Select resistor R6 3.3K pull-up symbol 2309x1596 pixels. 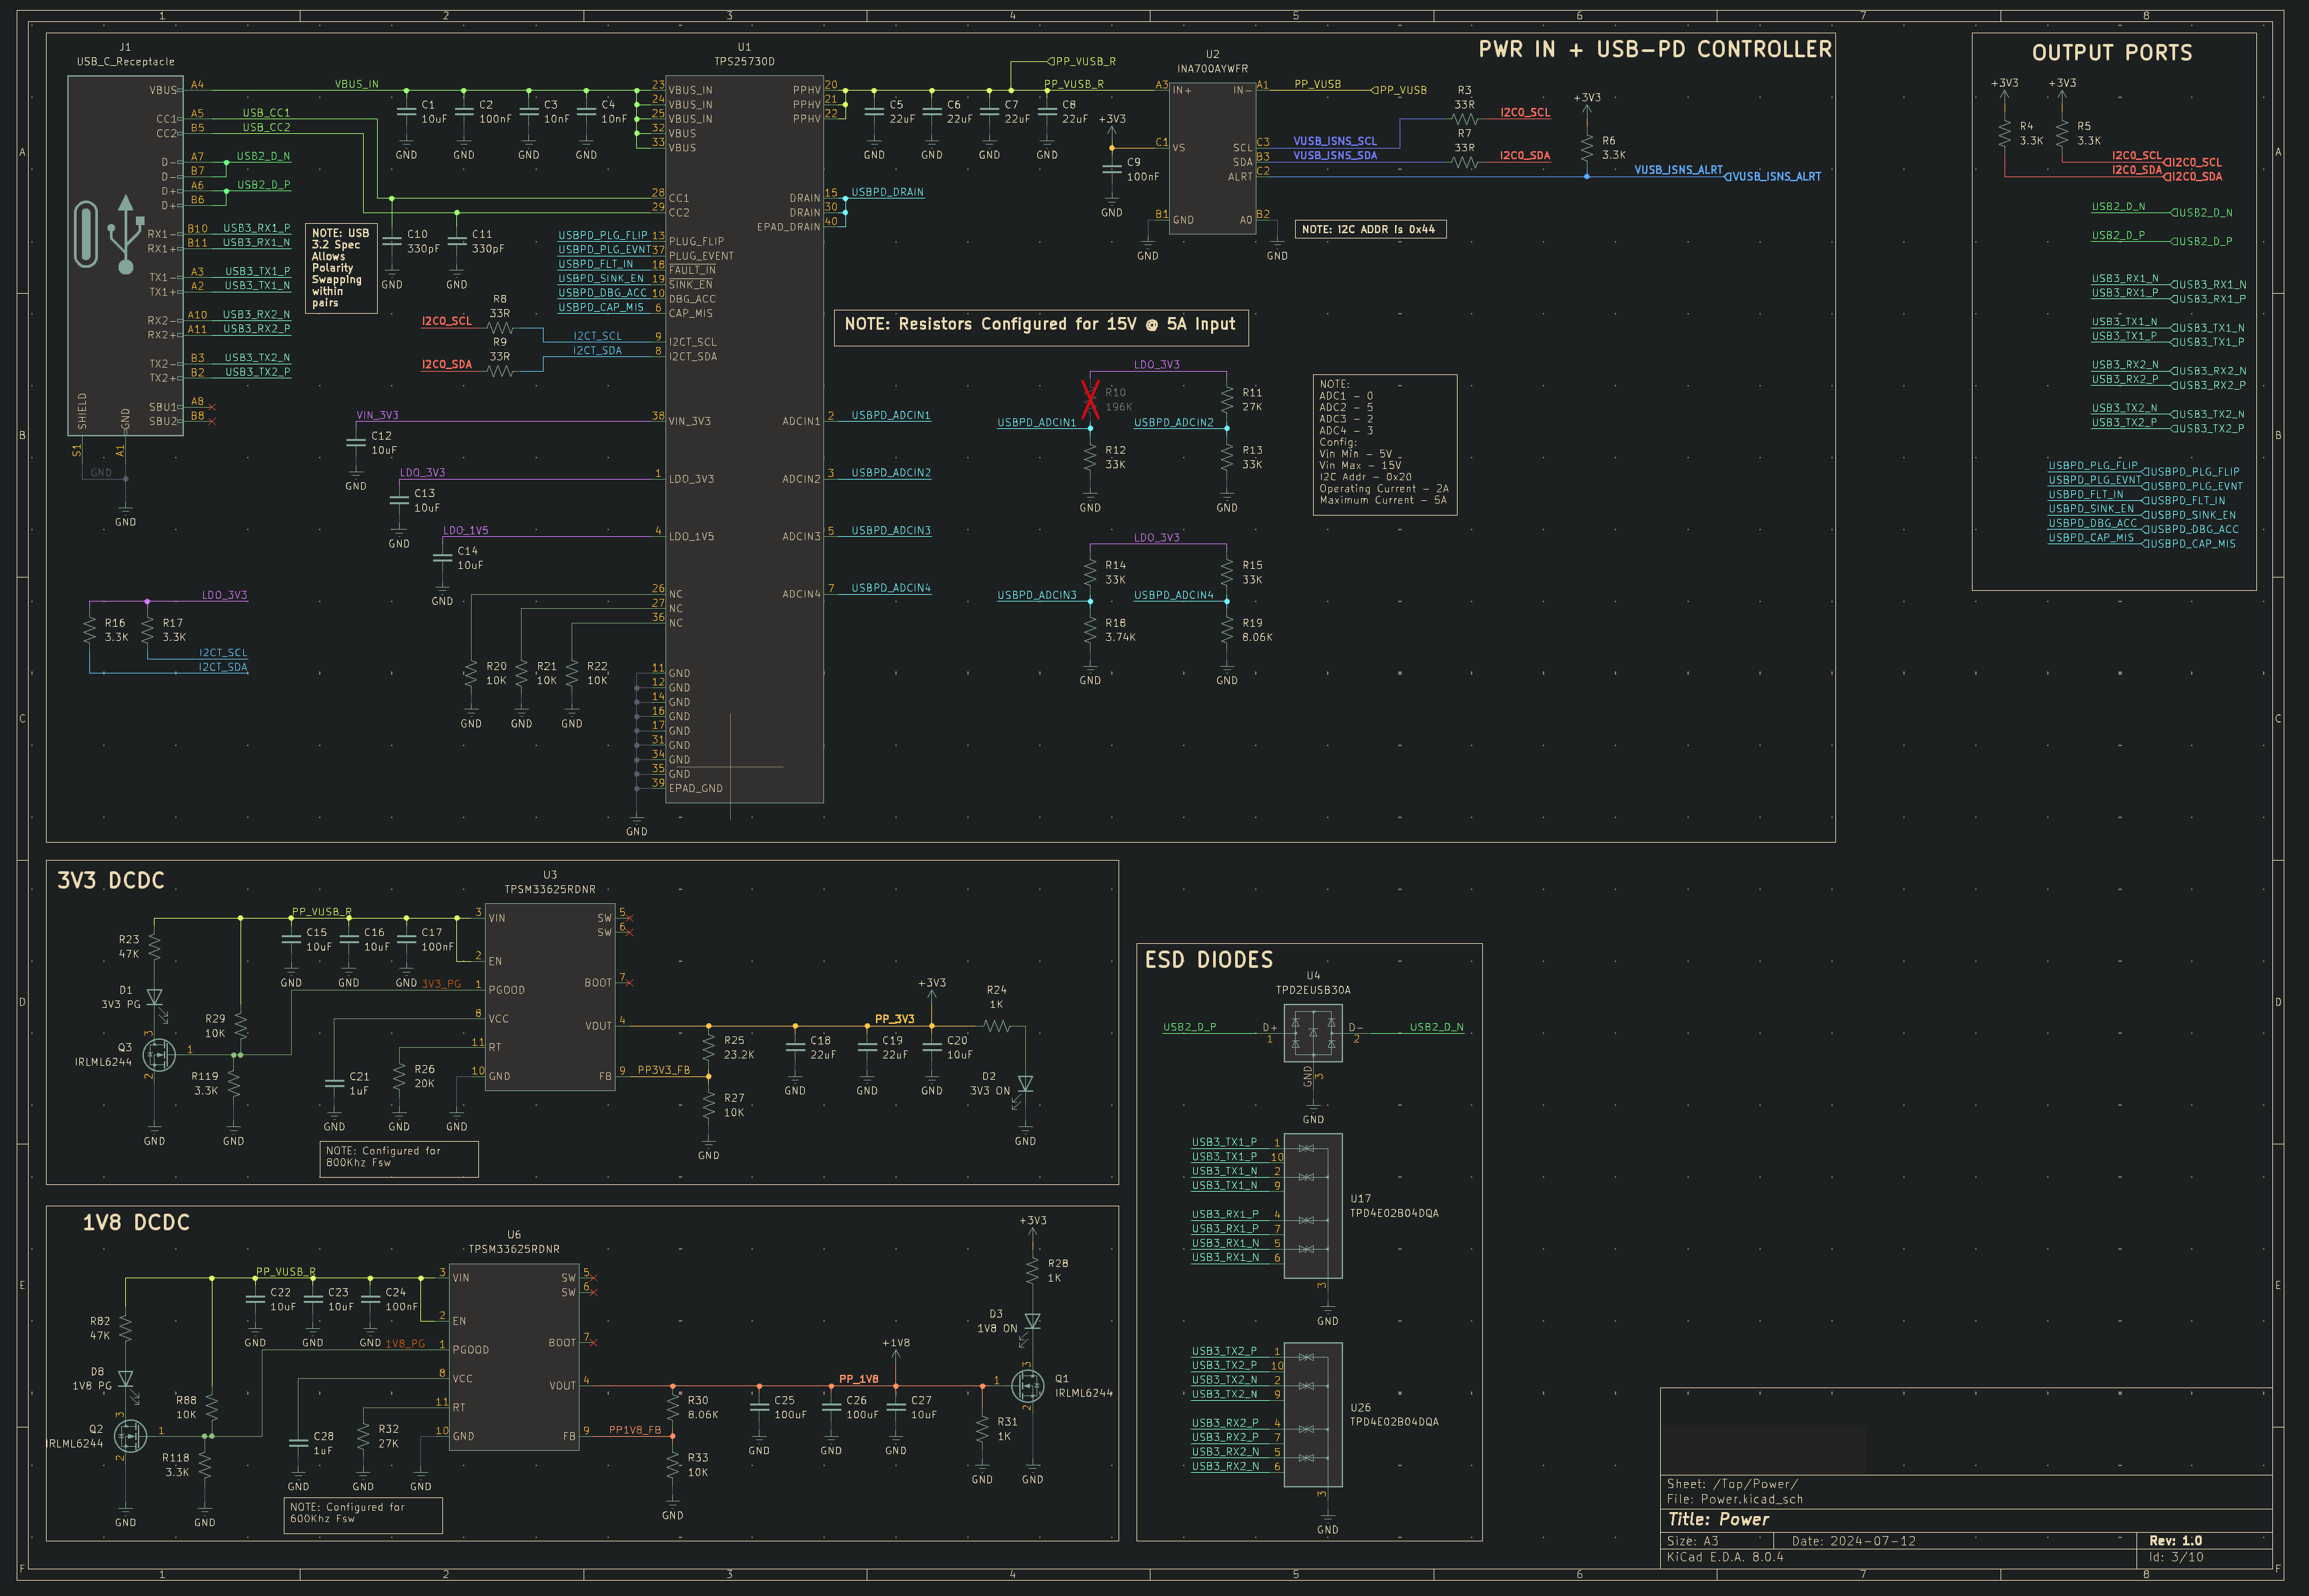1587,147
